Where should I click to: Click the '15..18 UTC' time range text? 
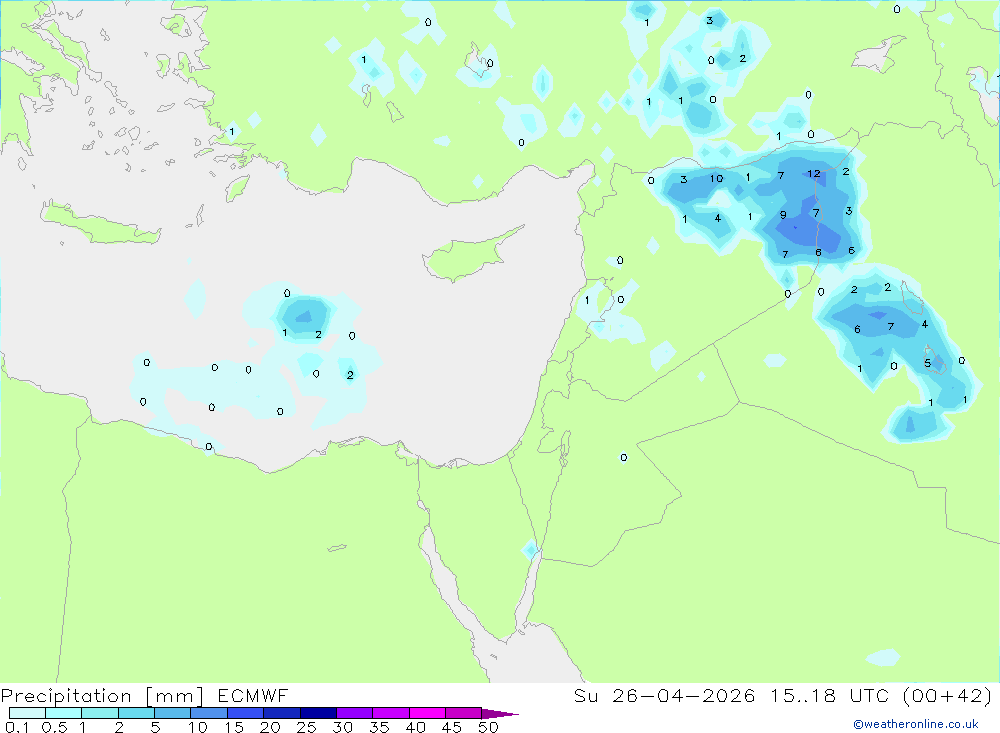point(831,695)
